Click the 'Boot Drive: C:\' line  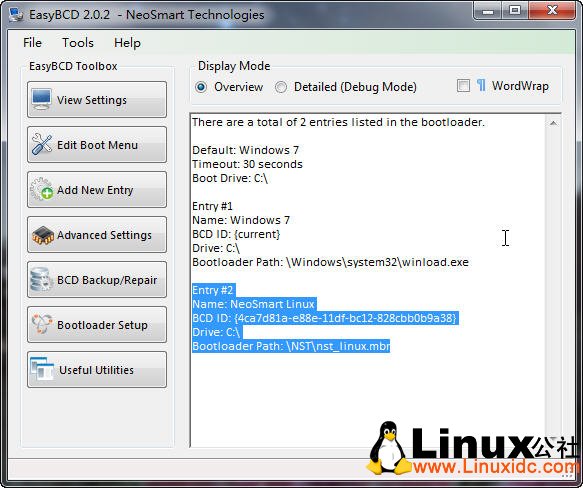230,178
